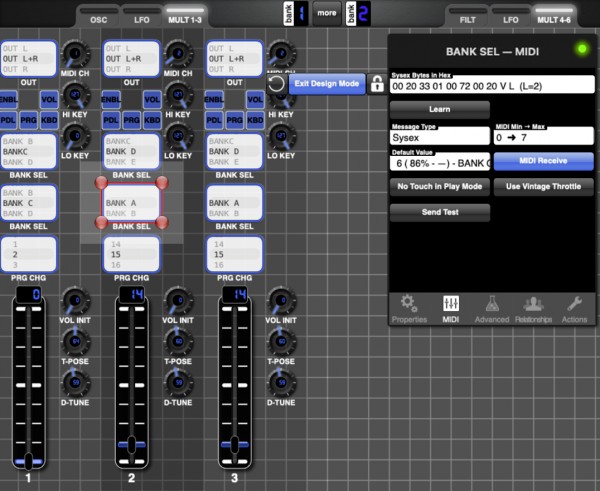
Task: Open the Advanced flask panel
Action: coord(492,309)
